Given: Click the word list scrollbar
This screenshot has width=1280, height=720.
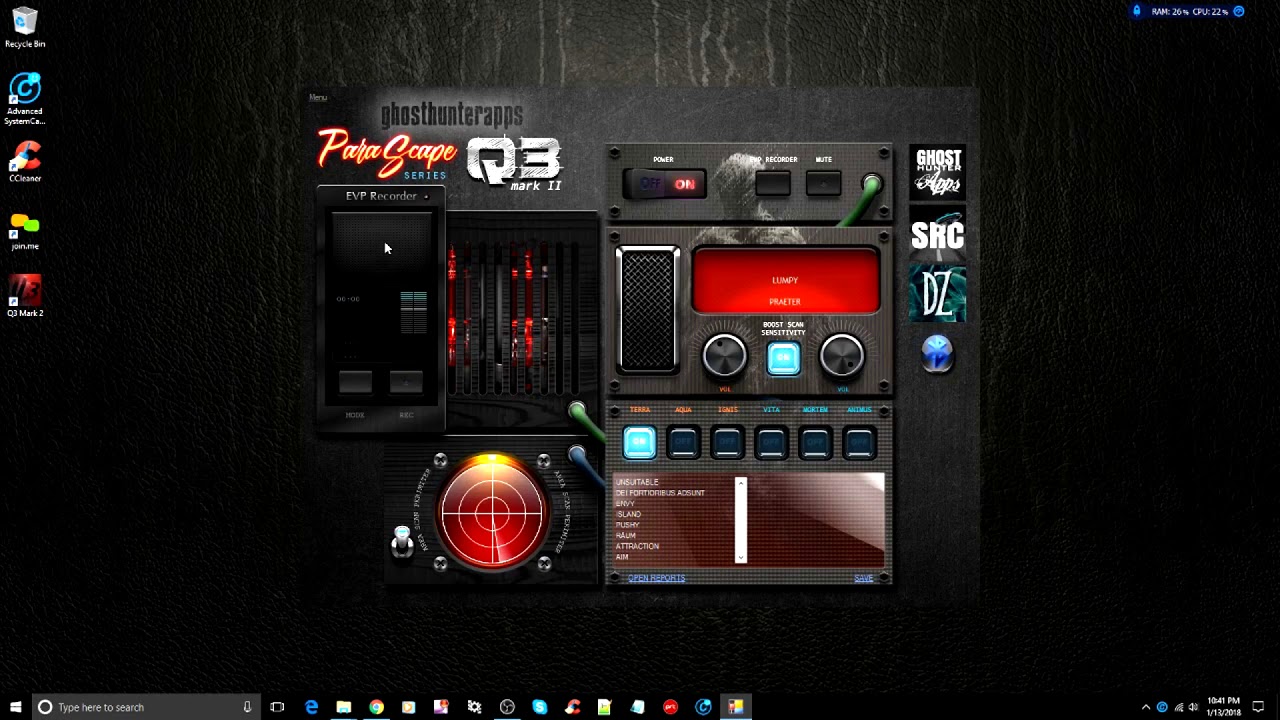Looking at the screenshot, I should (x=741, y=520).
